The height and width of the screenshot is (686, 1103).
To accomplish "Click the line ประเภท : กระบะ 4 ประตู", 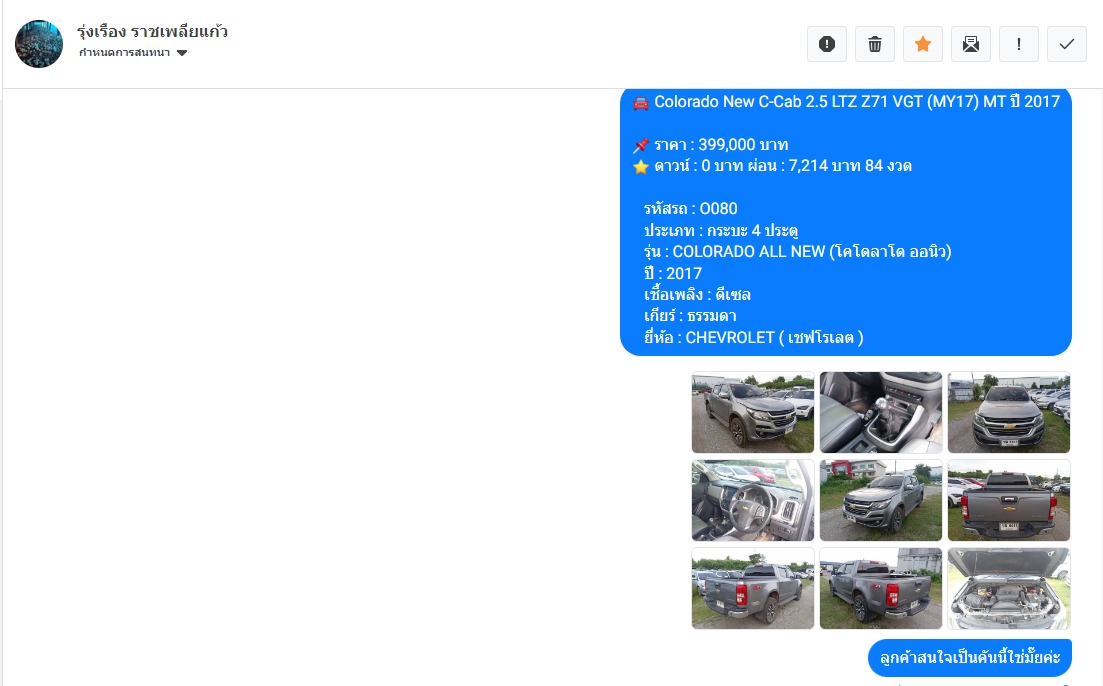I will (721, 231).
